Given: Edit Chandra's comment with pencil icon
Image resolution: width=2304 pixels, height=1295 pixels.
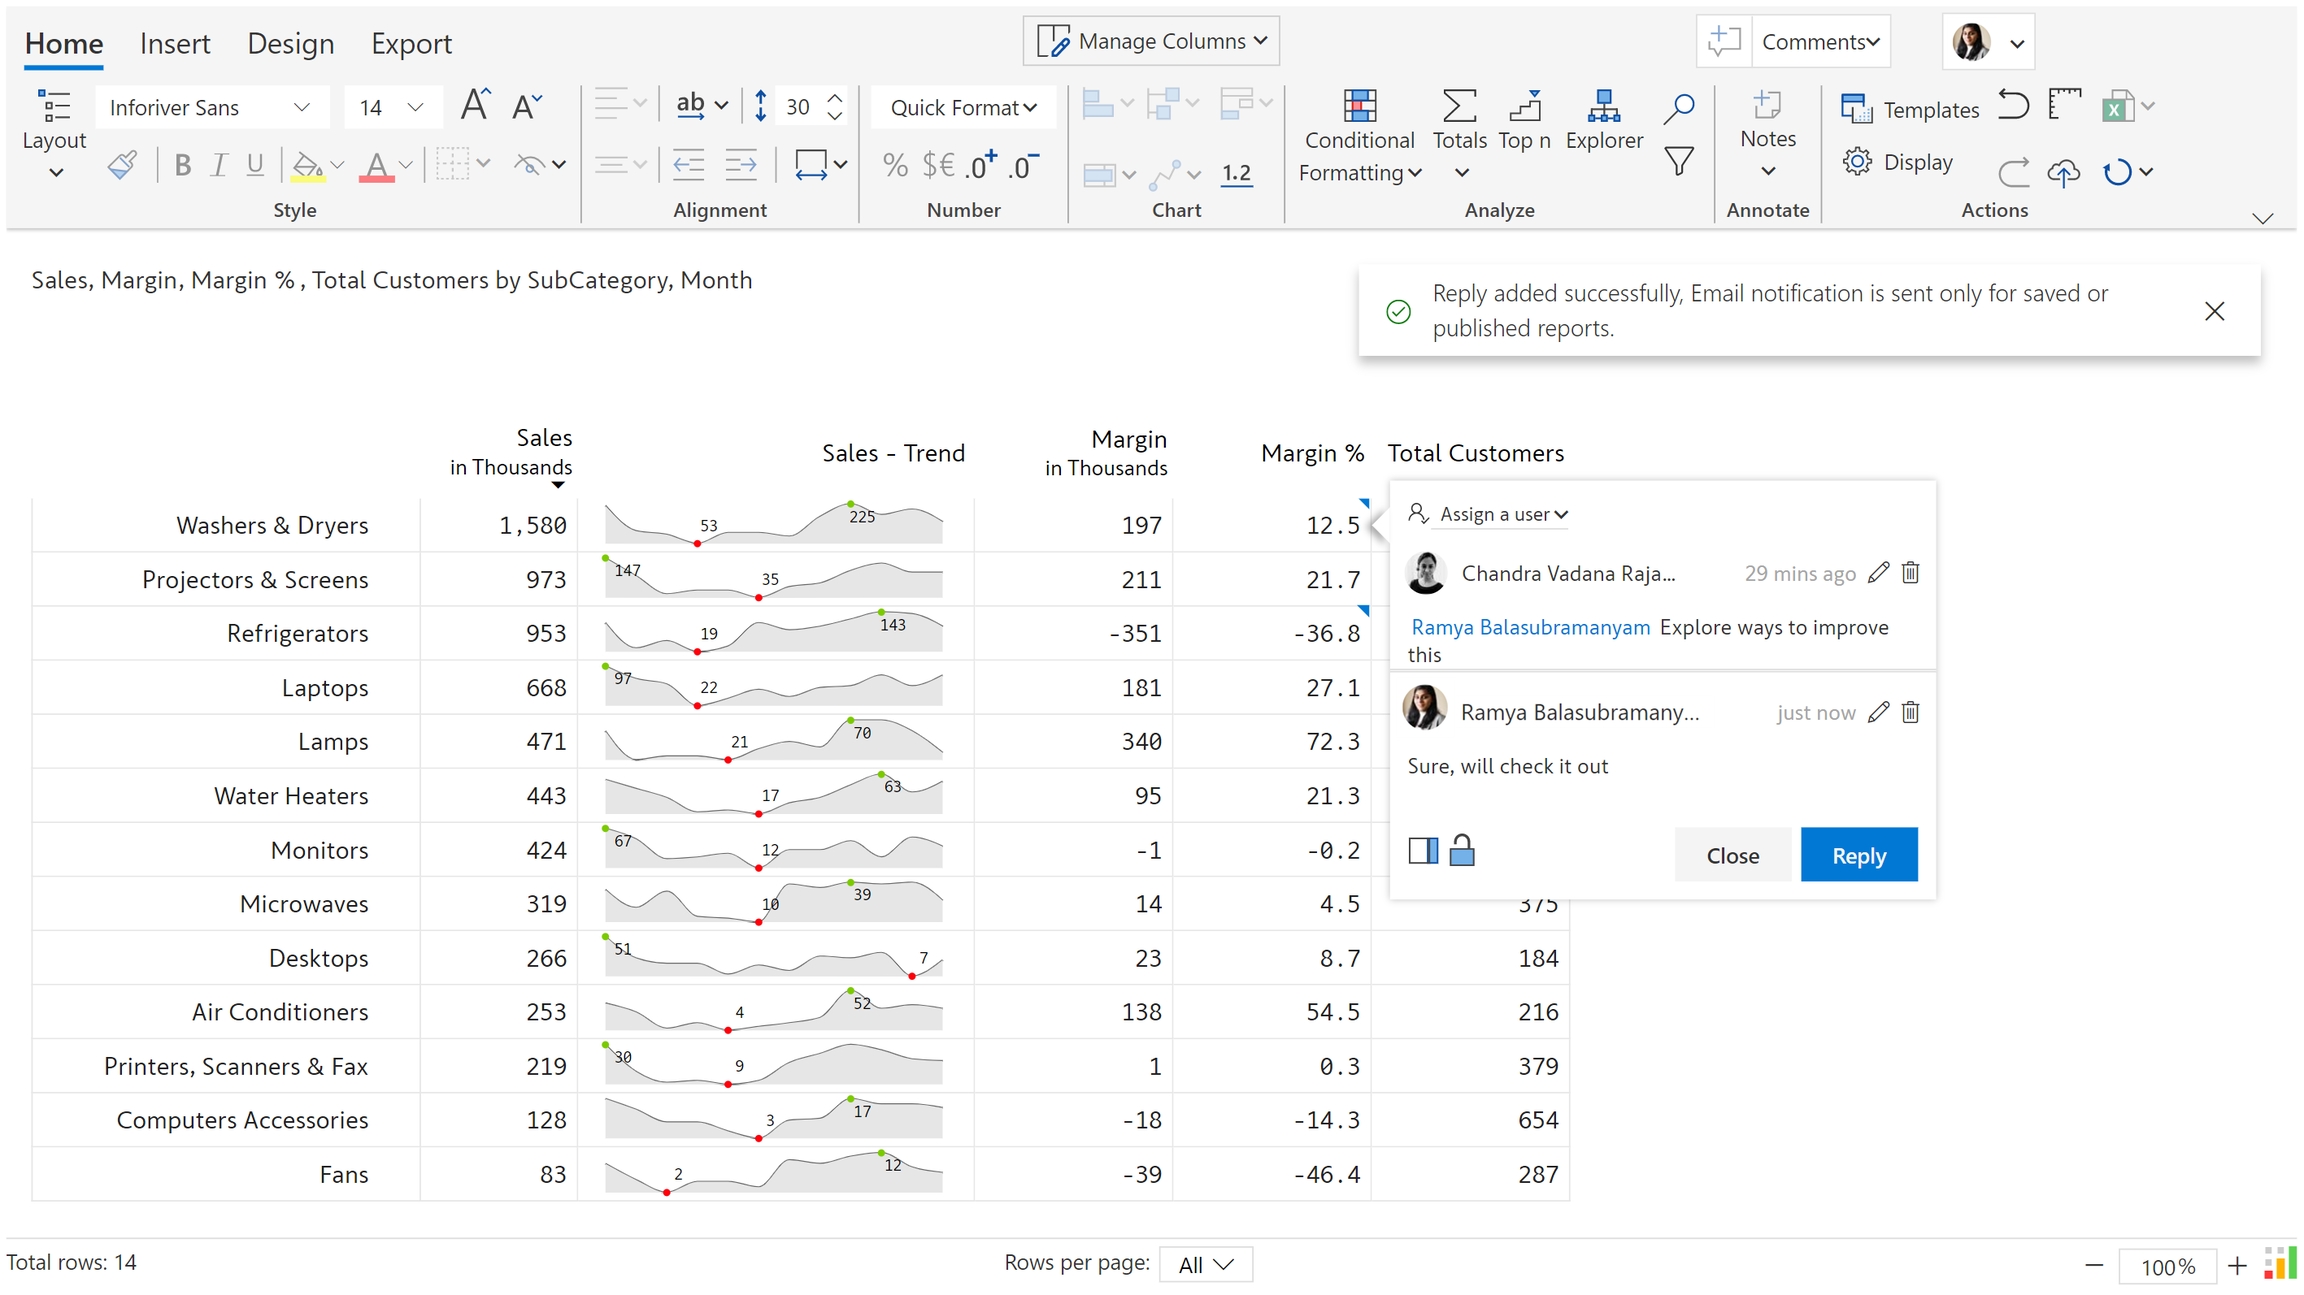Looking at the screenshot, I should pos(1878,573).
